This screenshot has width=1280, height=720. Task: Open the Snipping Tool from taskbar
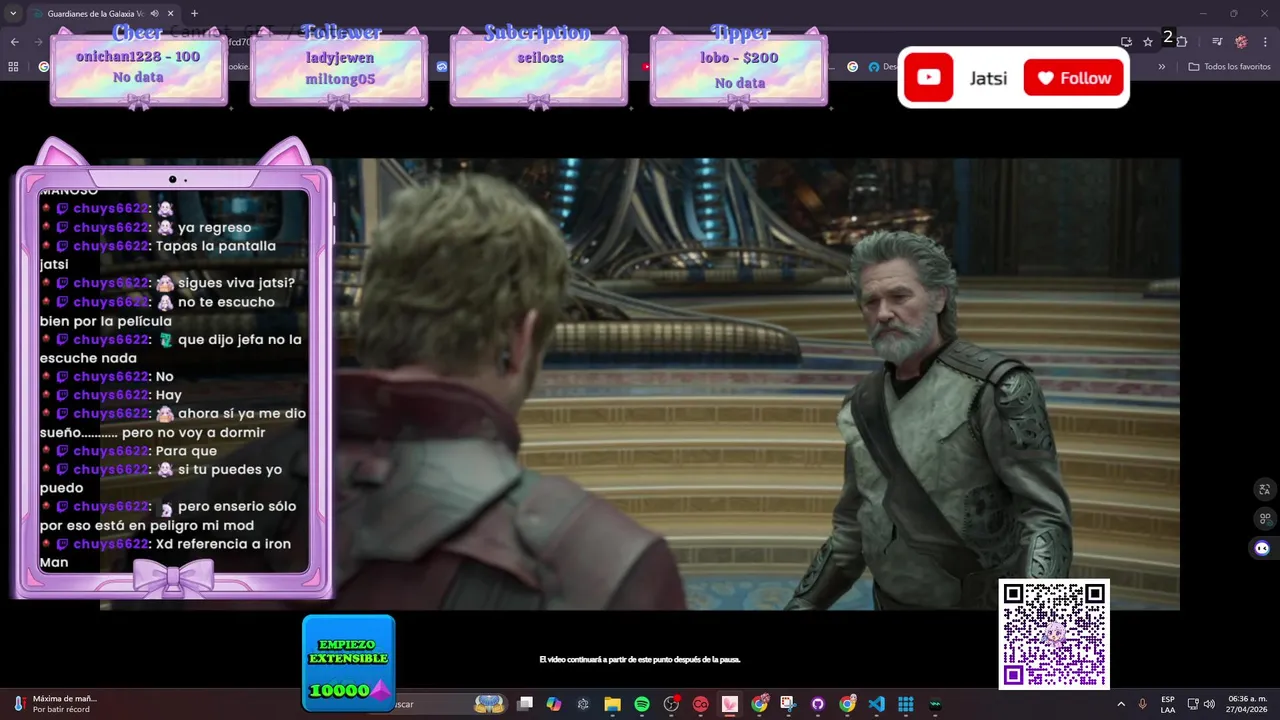point(788,704)
